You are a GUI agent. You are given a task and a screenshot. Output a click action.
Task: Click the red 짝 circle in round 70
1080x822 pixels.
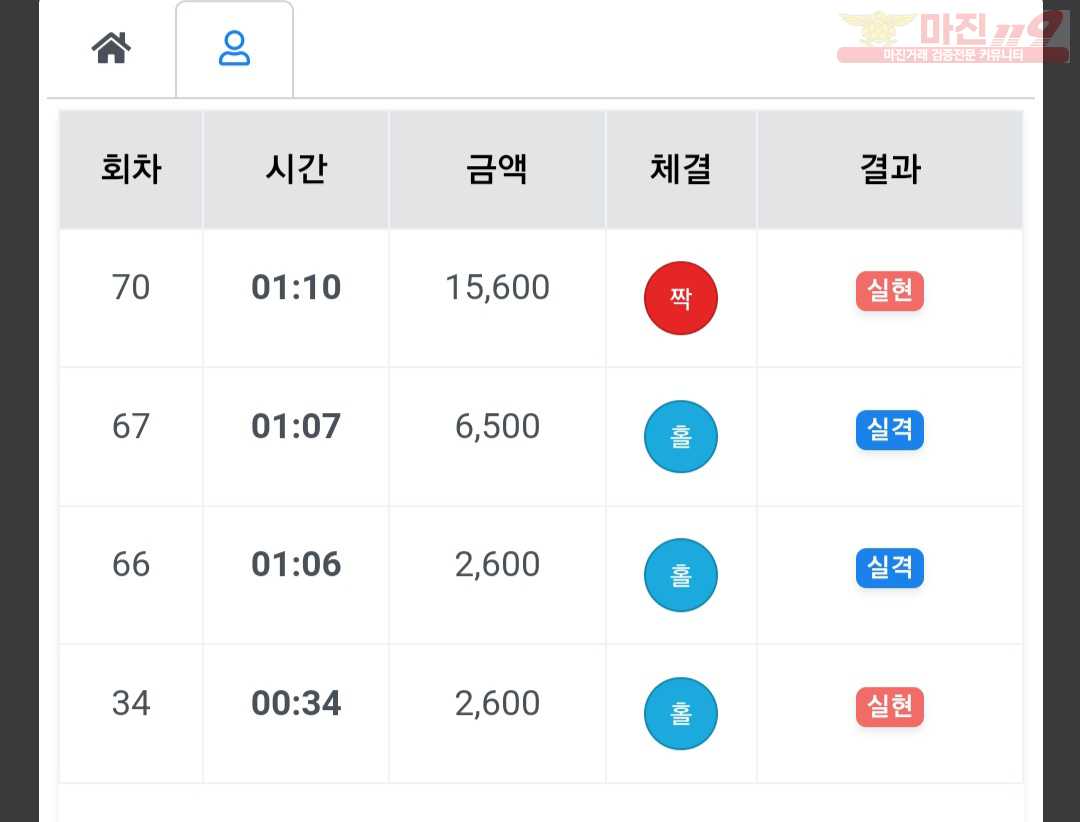[x=681, y=298]
